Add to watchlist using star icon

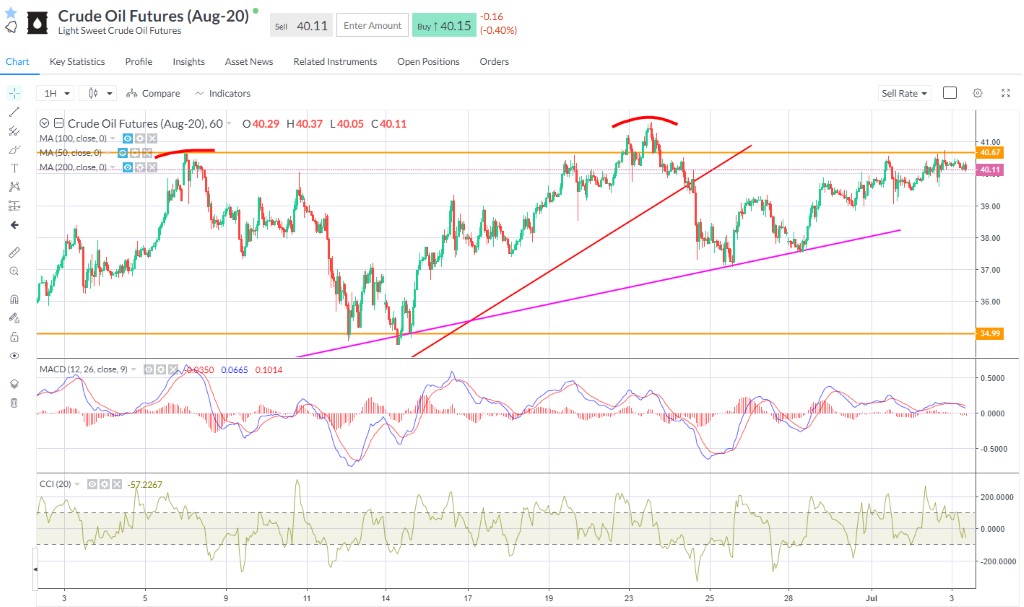[x=11, y=10]
